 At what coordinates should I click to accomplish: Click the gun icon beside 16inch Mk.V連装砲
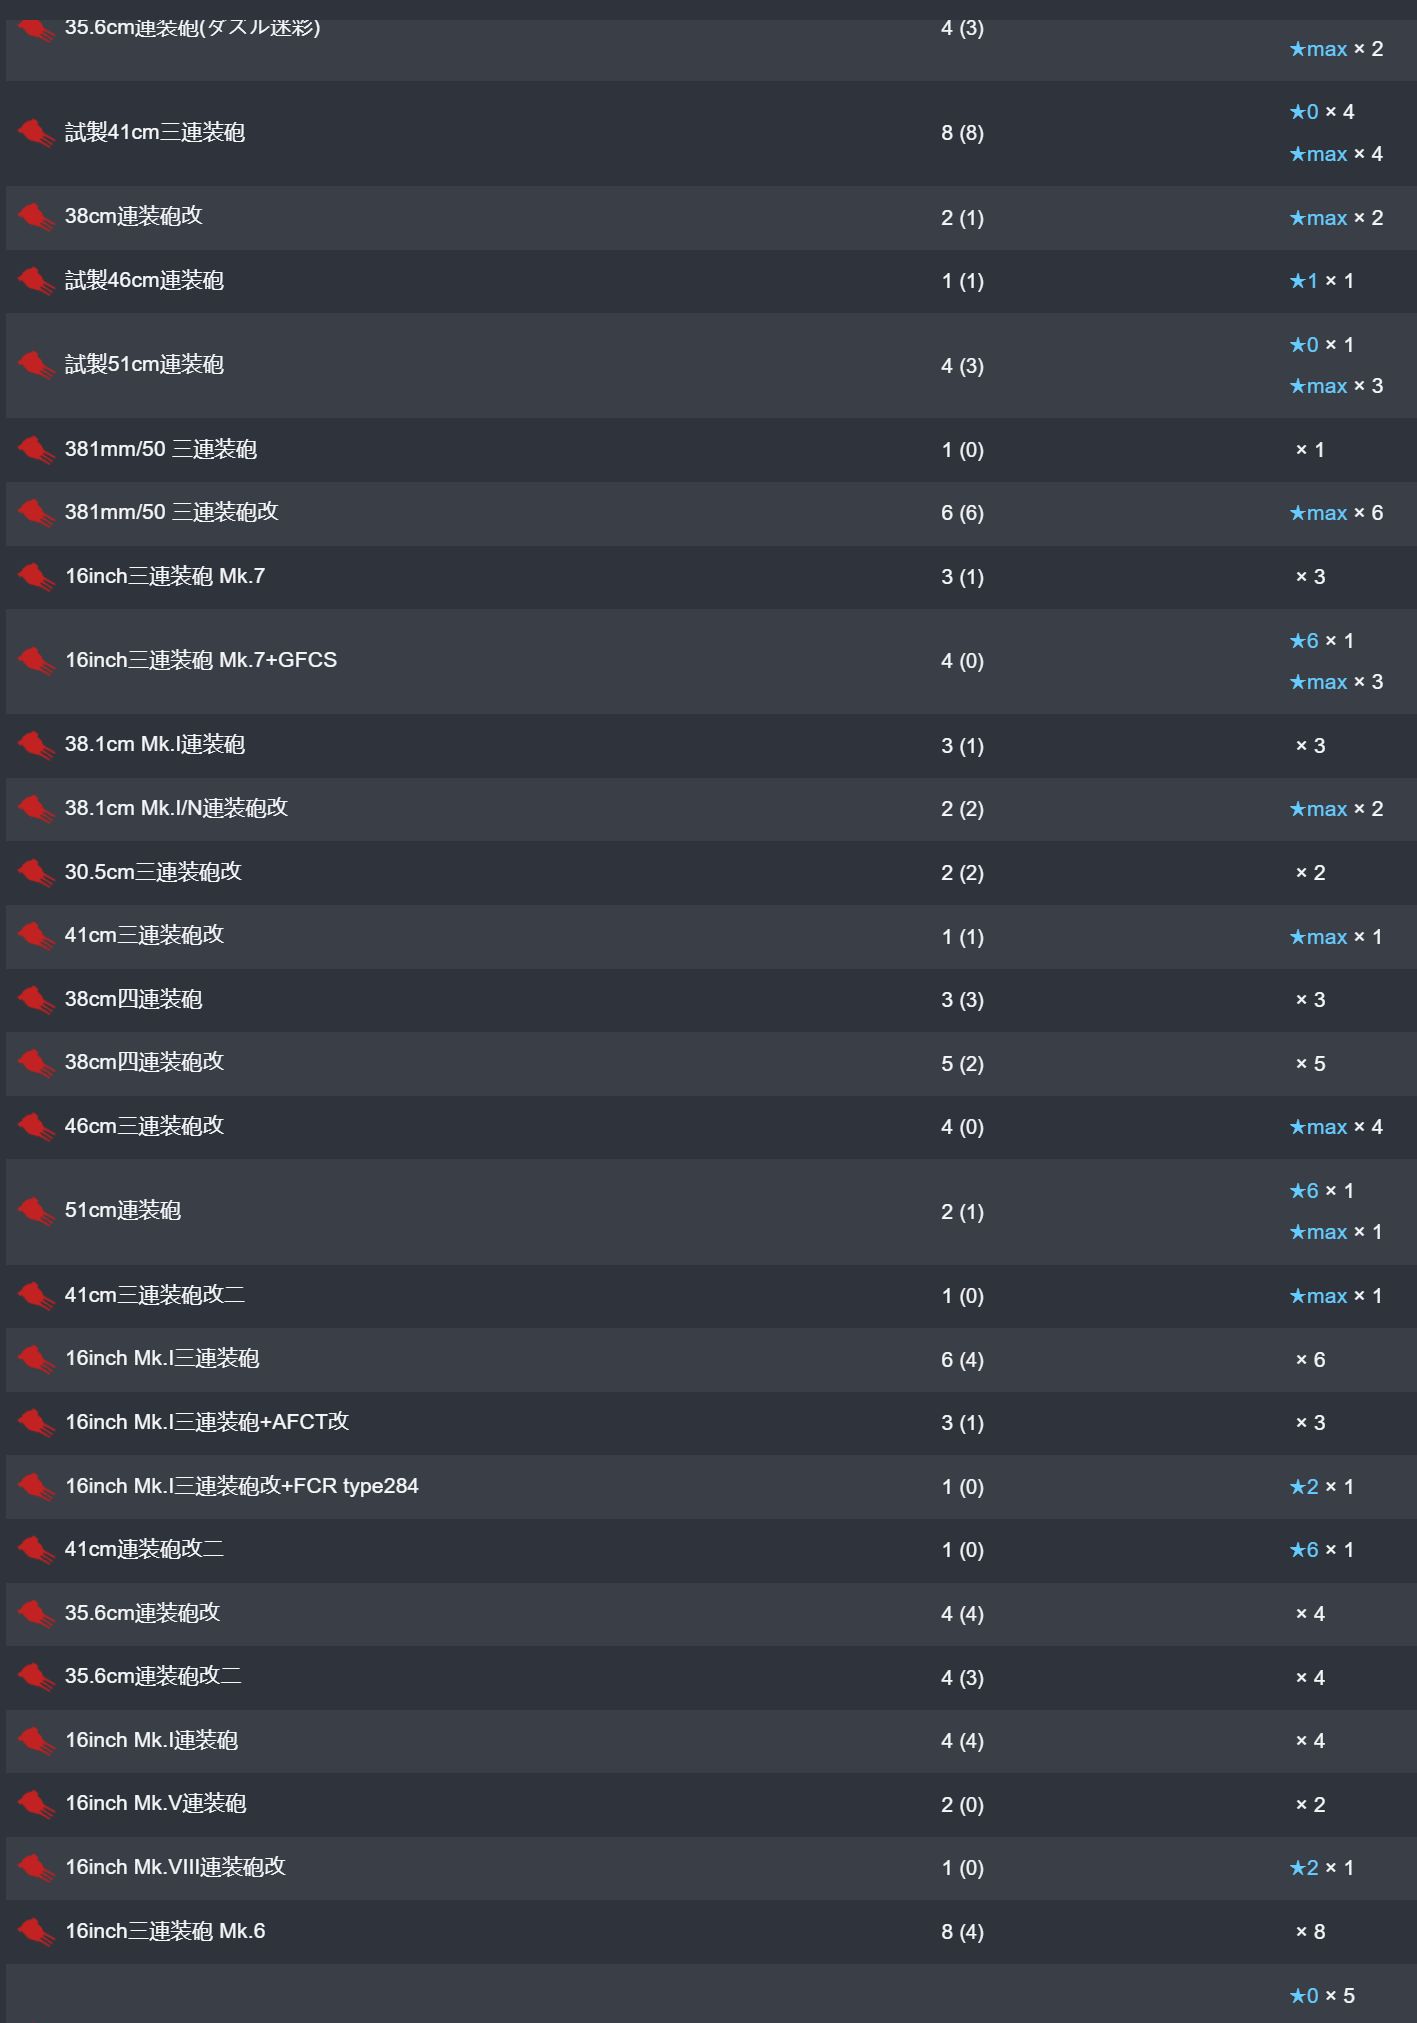(36, 1804)
